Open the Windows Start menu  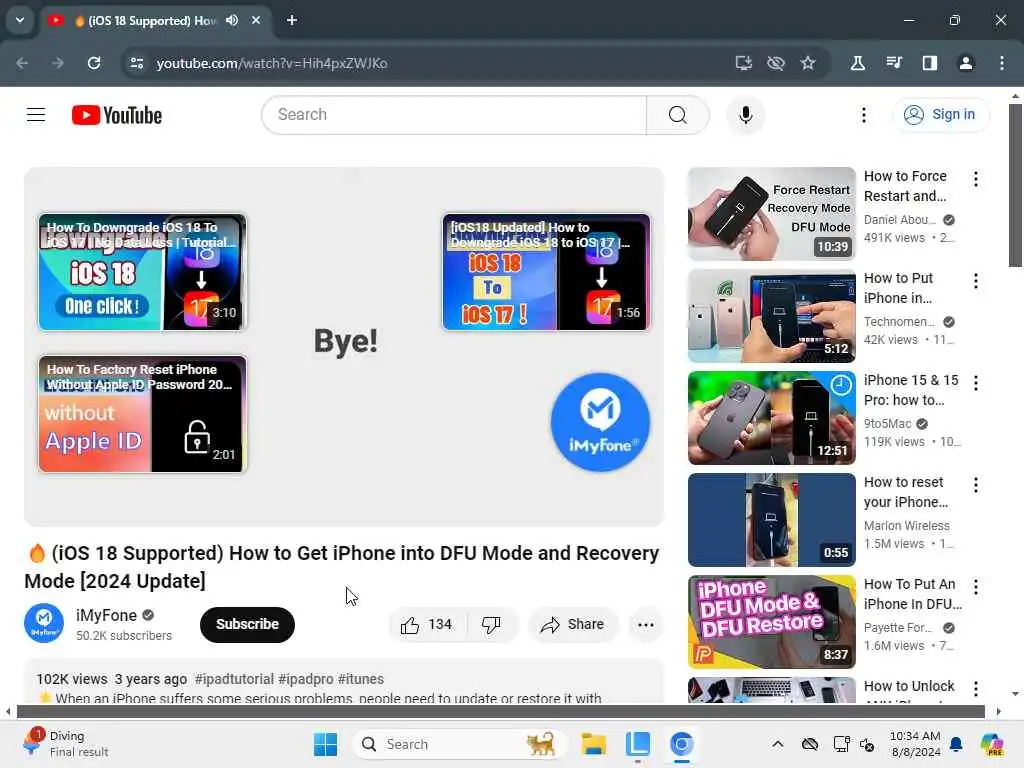pyautogui.click(x=325, y=744)
